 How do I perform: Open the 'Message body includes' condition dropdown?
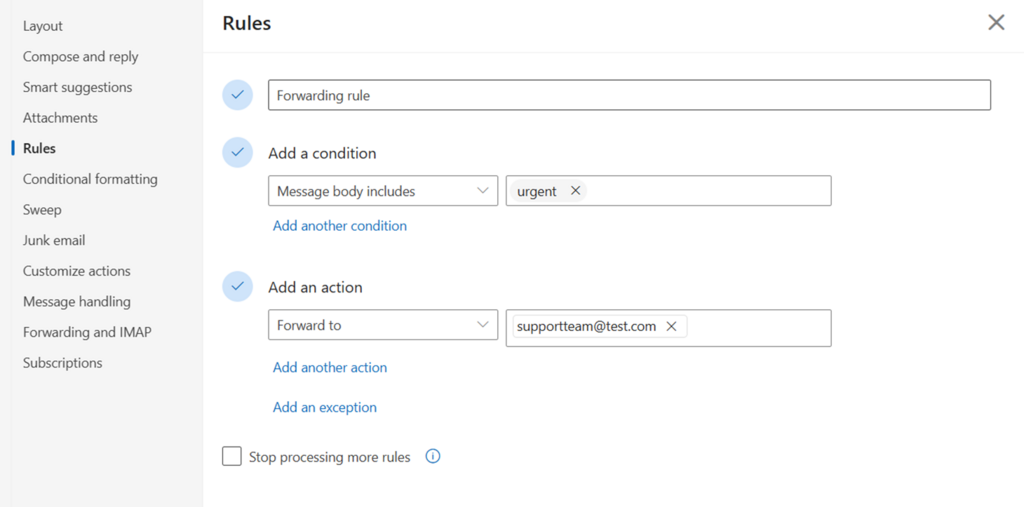383,191
